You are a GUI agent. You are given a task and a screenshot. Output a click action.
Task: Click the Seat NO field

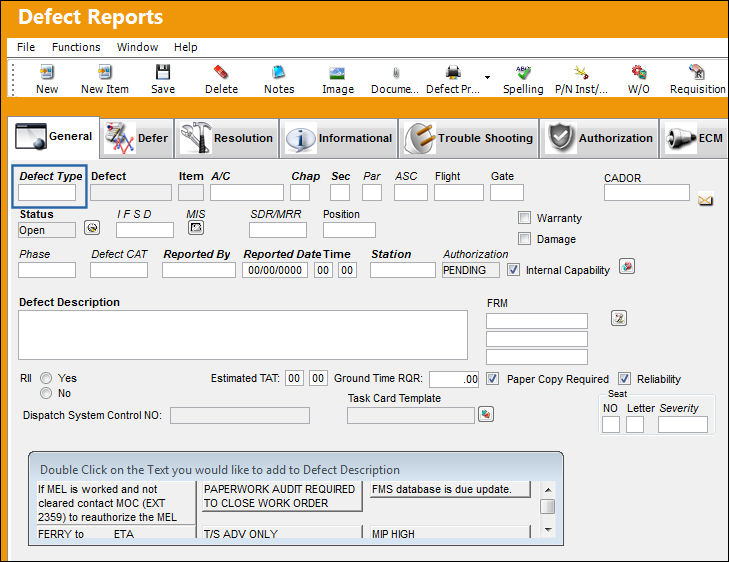point(611,424)
